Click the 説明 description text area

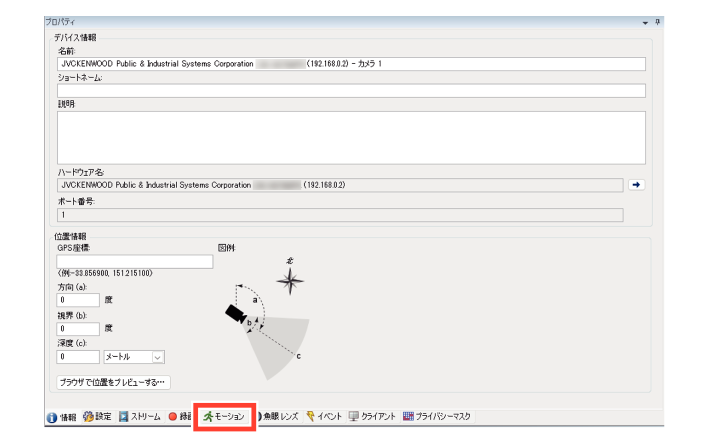pos(351,138)
